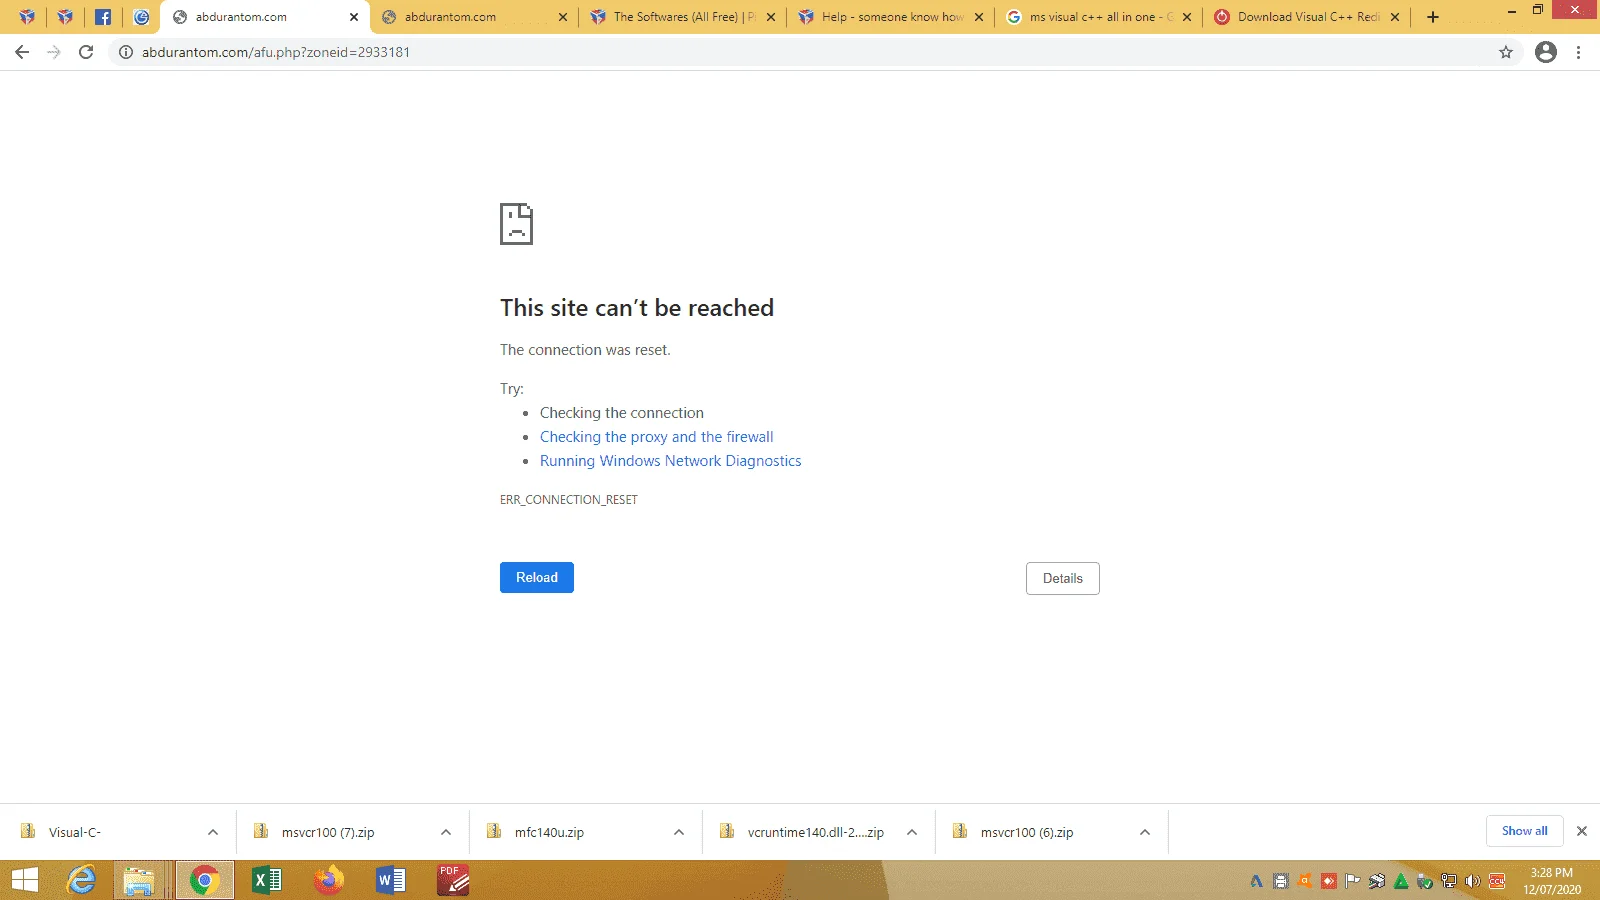The width and height of the screenshot is (1600, 900).
Task: Switch to the second abdurantom.com tab
Action: pyautogui.click(x=473, y=17)
